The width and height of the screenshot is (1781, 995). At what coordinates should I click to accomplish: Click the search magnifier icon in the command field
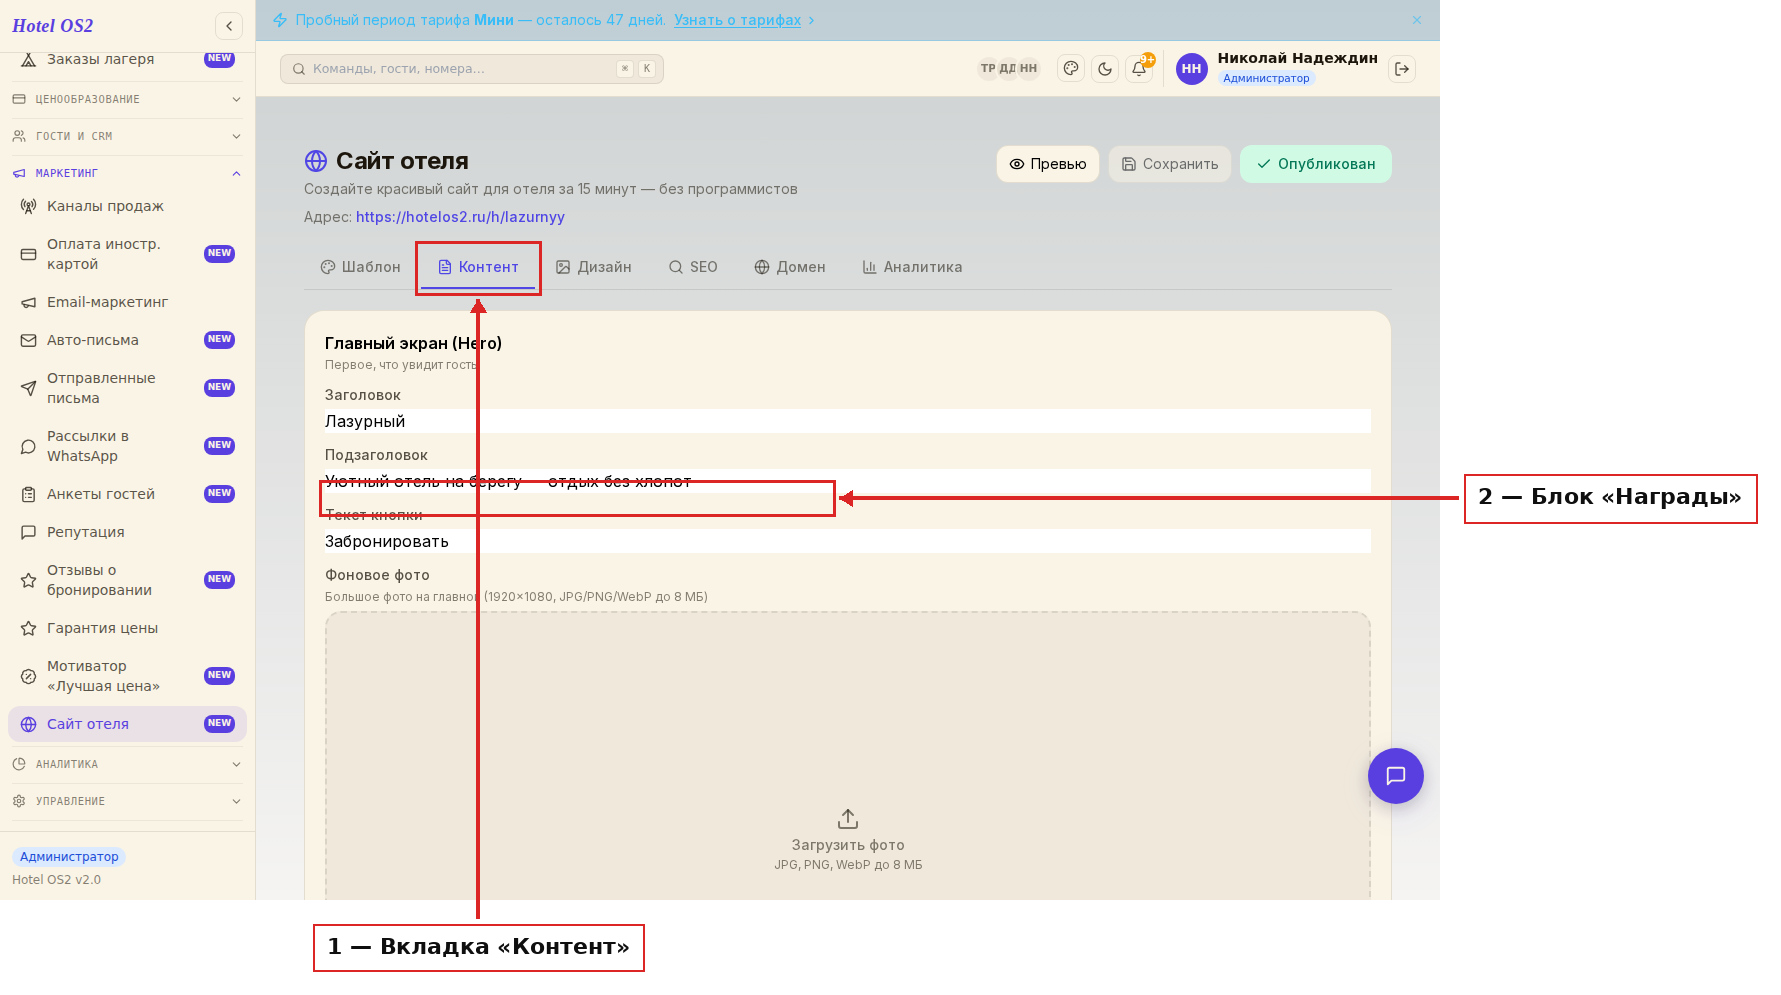[x=299, y=69]
